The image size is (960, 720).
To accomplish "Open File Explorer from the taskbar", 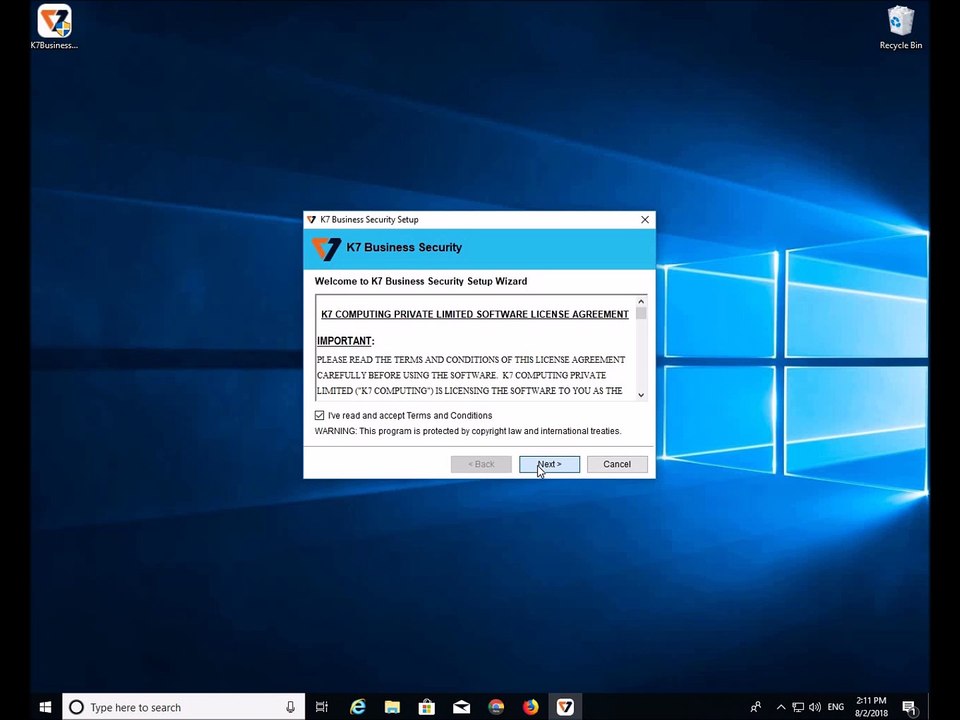I will (x=392, y=707).
